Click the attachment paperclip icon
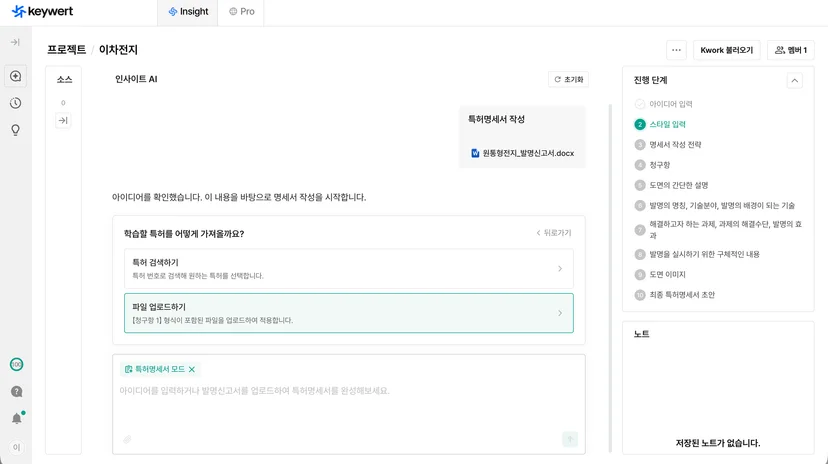 coord(127,439)
